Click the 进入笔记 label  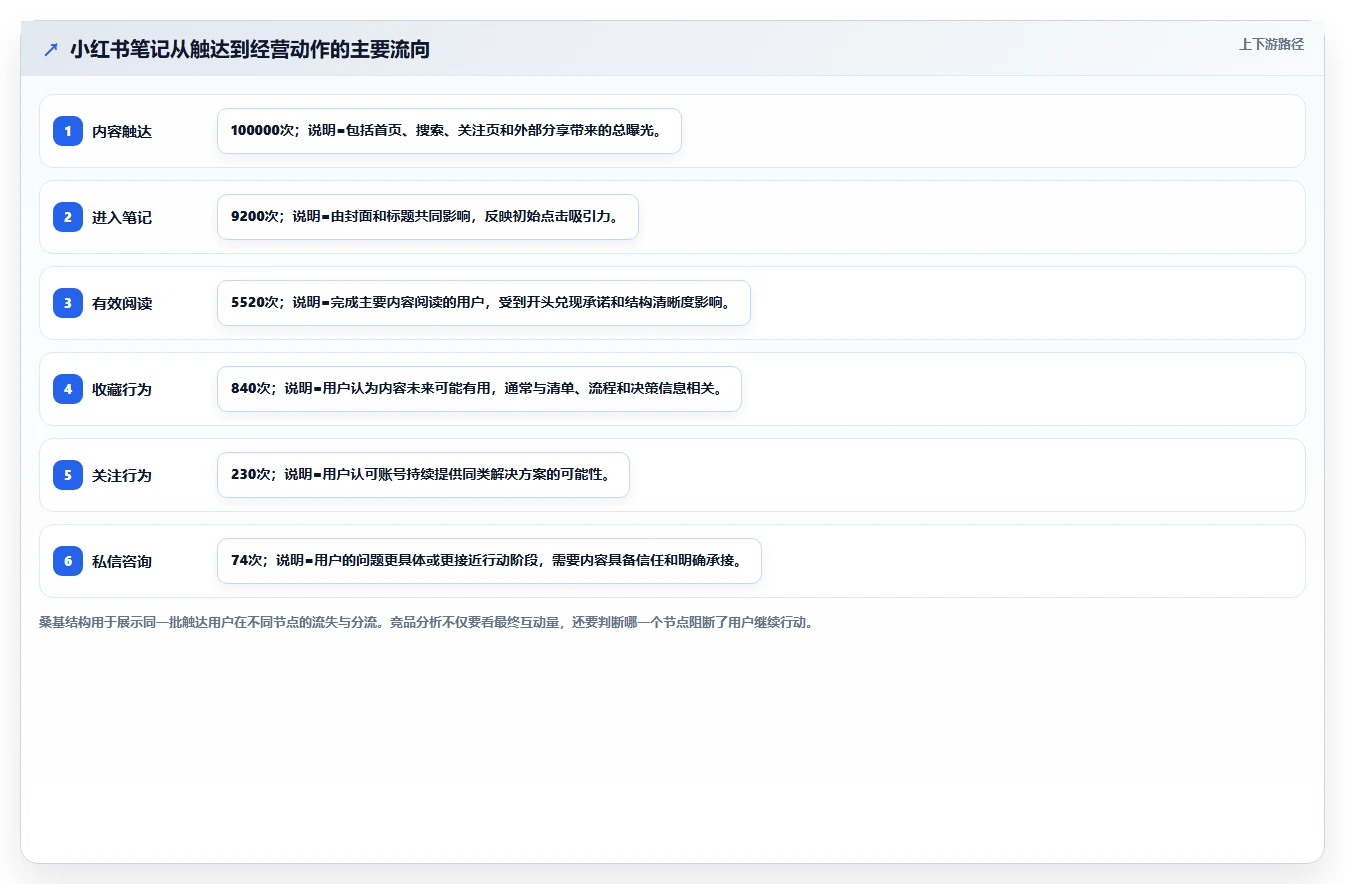pyautogui.click(x=122, y=217)
